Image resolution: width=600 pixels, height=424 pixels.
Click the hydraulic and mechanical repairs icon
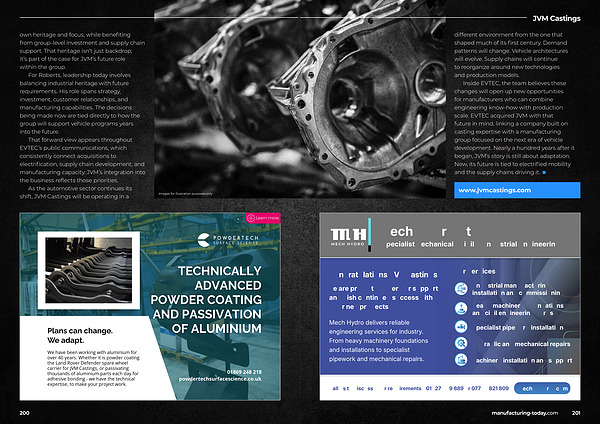point(461,343)
